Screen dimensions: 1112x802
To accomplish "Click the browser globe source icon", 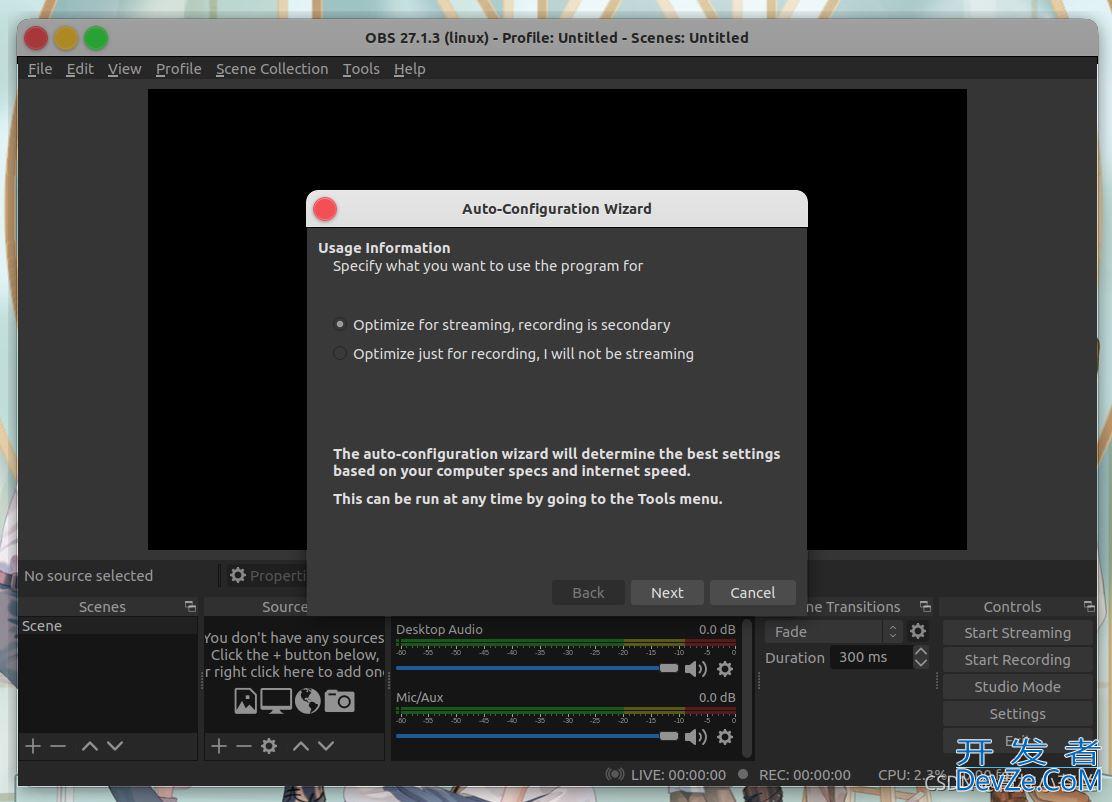I will 307,701.
